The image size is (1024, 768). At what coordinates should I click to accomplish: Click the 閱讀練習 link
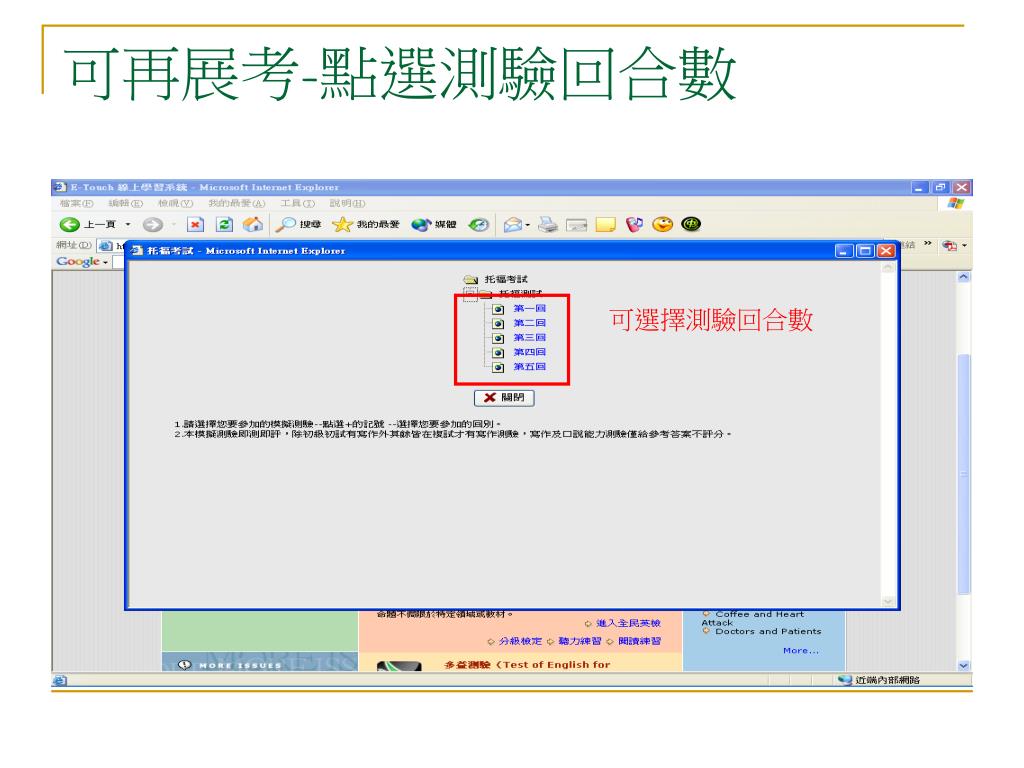click(x=639, y=641)
